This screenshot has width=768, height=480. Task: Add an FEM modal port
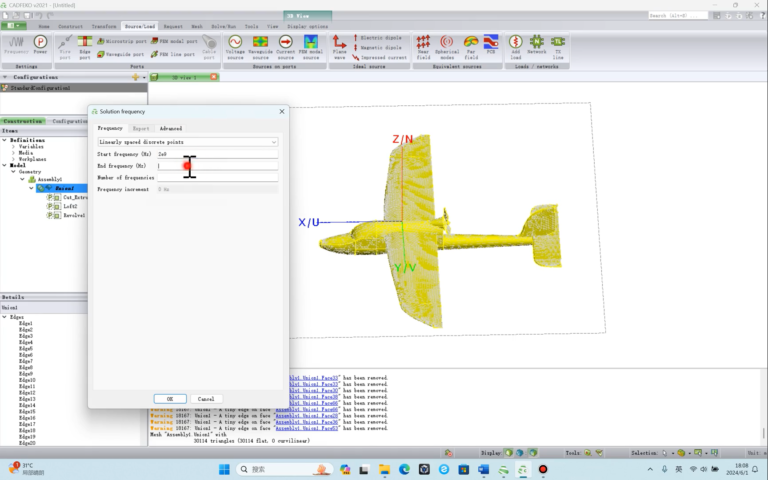point(174,41)
